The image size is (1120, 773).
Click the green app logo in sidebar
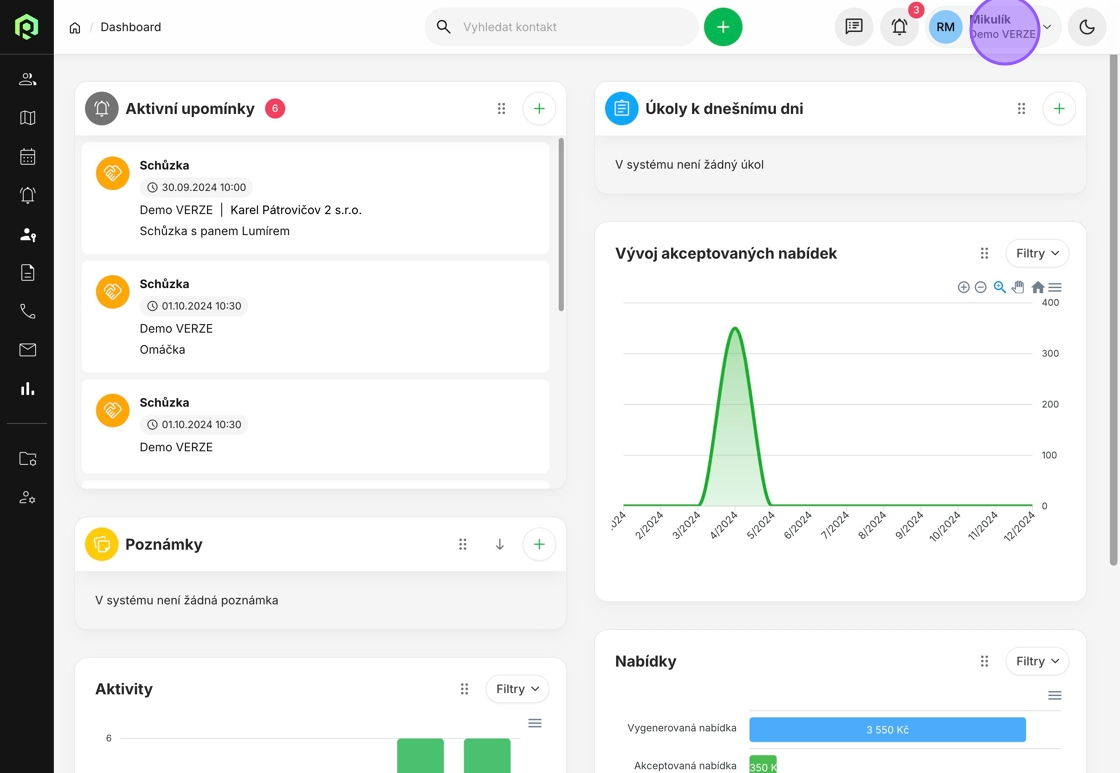pos(26,26)
